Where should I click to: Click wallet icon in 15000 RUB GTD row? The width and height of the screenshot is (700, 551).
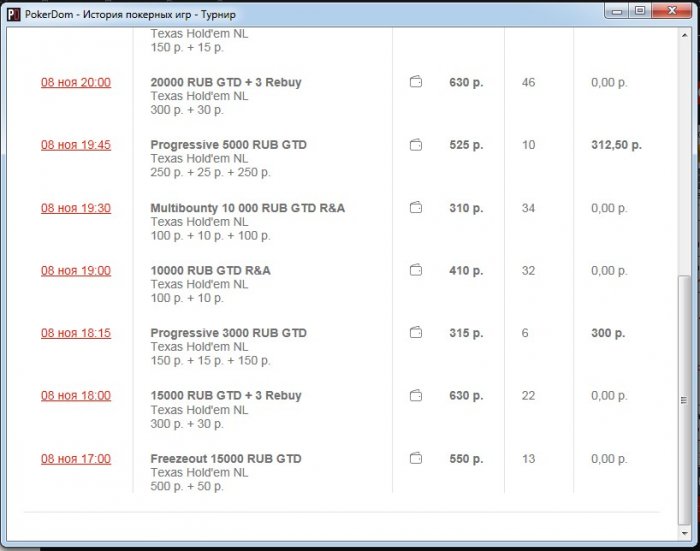tap(416, 396)
